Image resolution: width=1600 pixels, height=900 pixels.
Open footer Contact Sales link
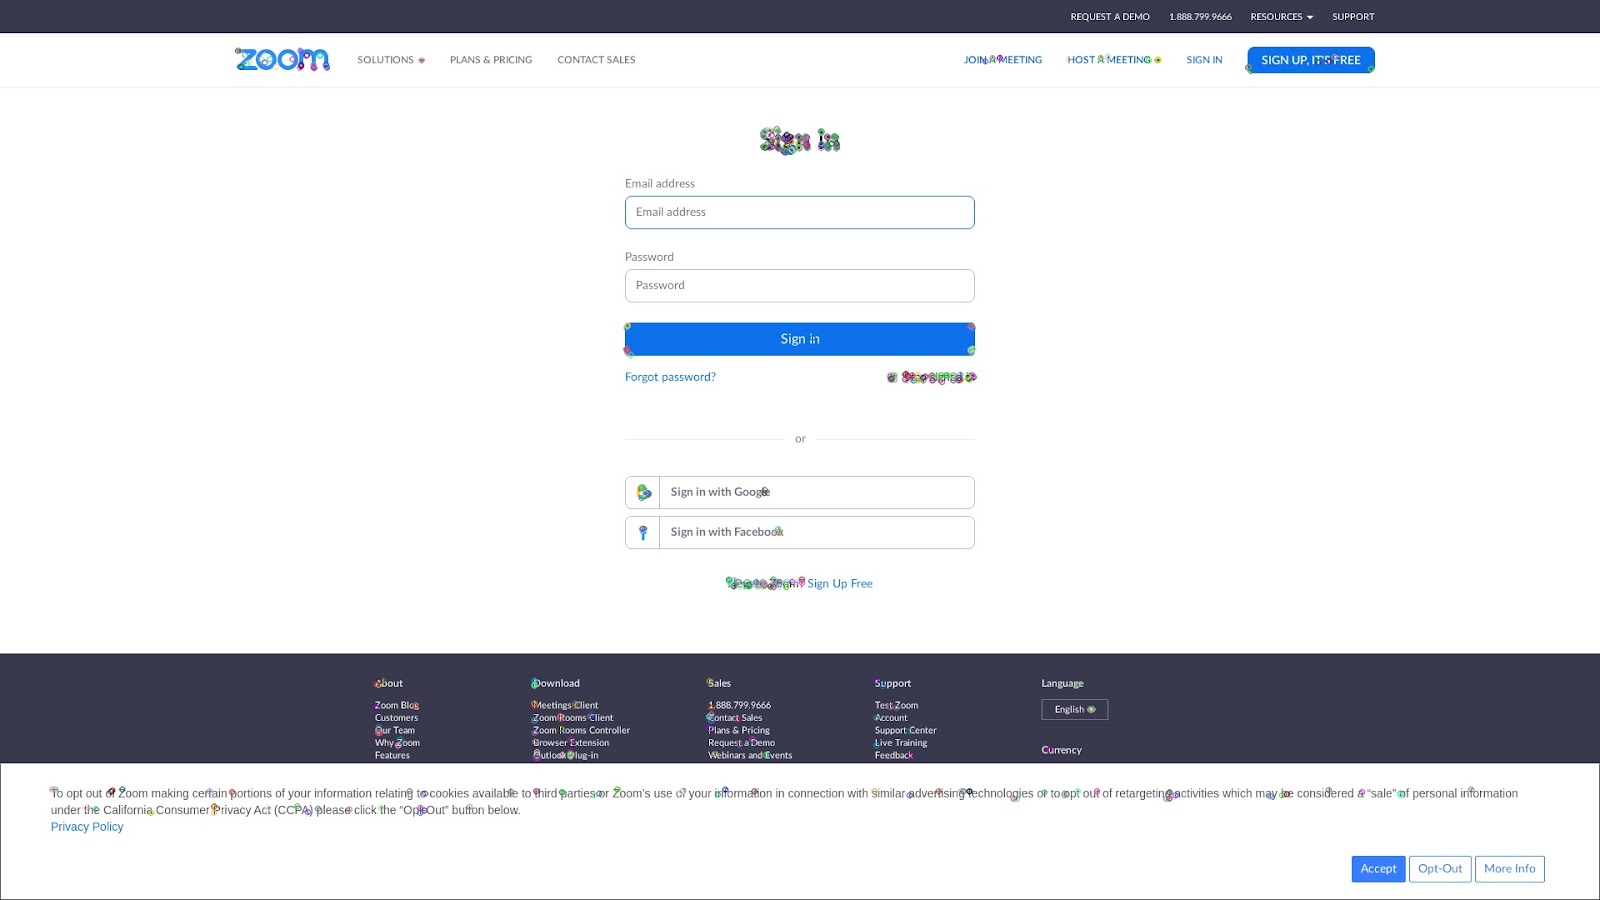coord(735,718)
